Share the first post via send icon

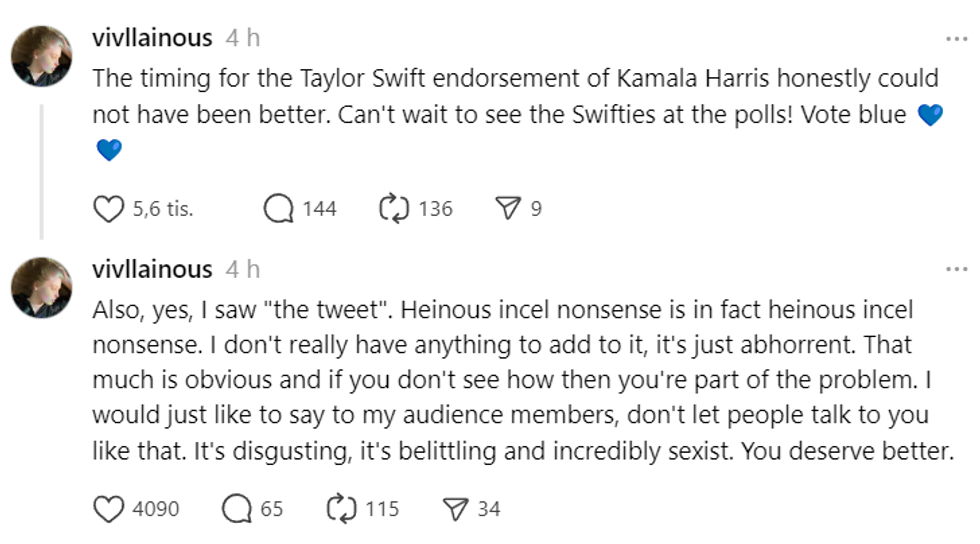[509, 209]
